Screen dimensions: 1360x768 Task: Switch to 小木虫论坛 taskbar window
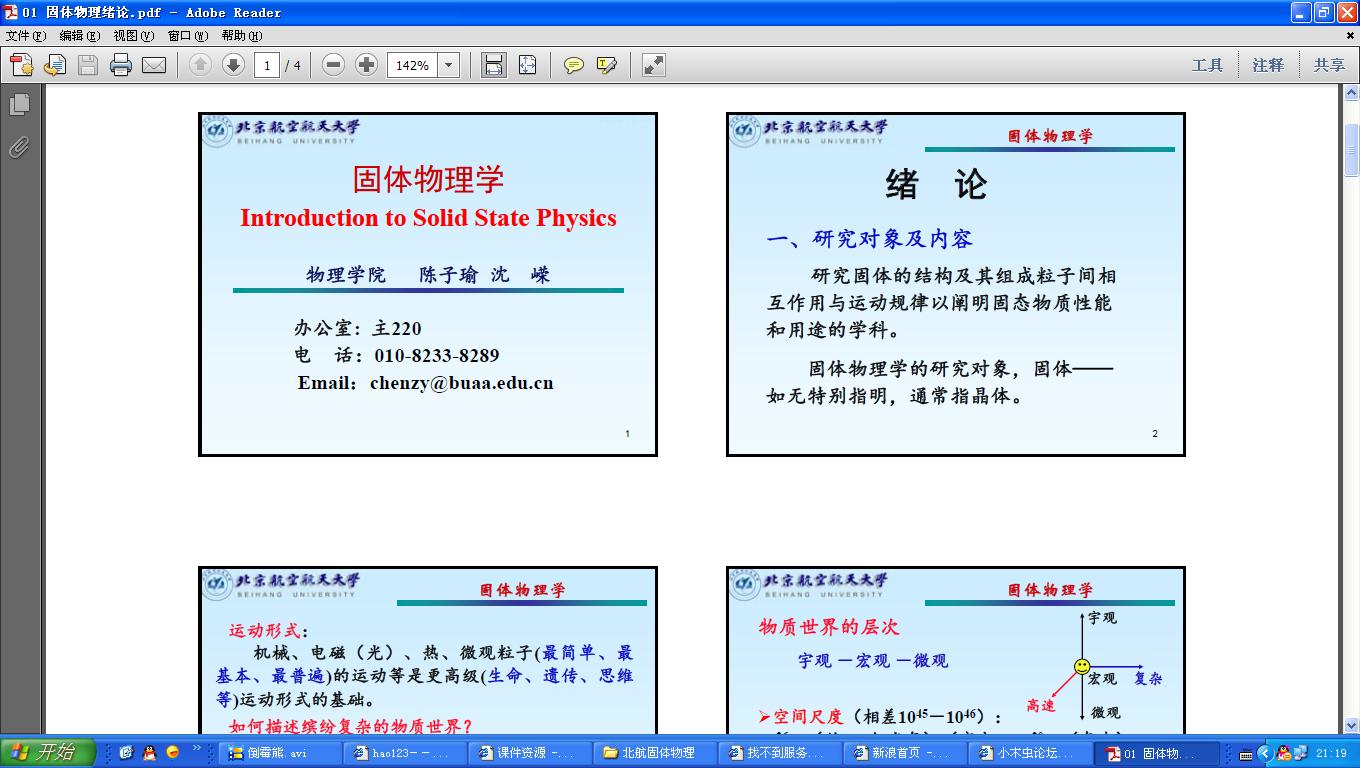pyautogui.click(x=1030, y=753)
